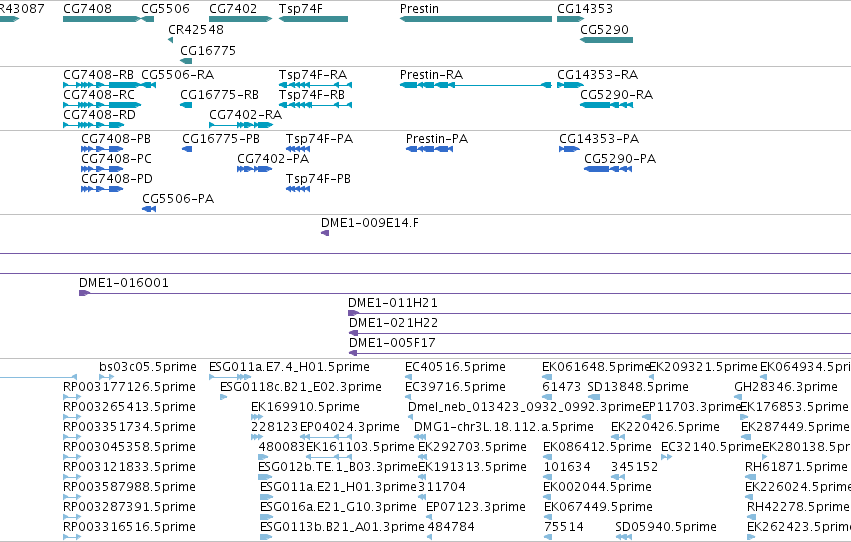Click the RP003177126.5prime EST feature
This screenshot has height=542, width=851.
[72, 398]
